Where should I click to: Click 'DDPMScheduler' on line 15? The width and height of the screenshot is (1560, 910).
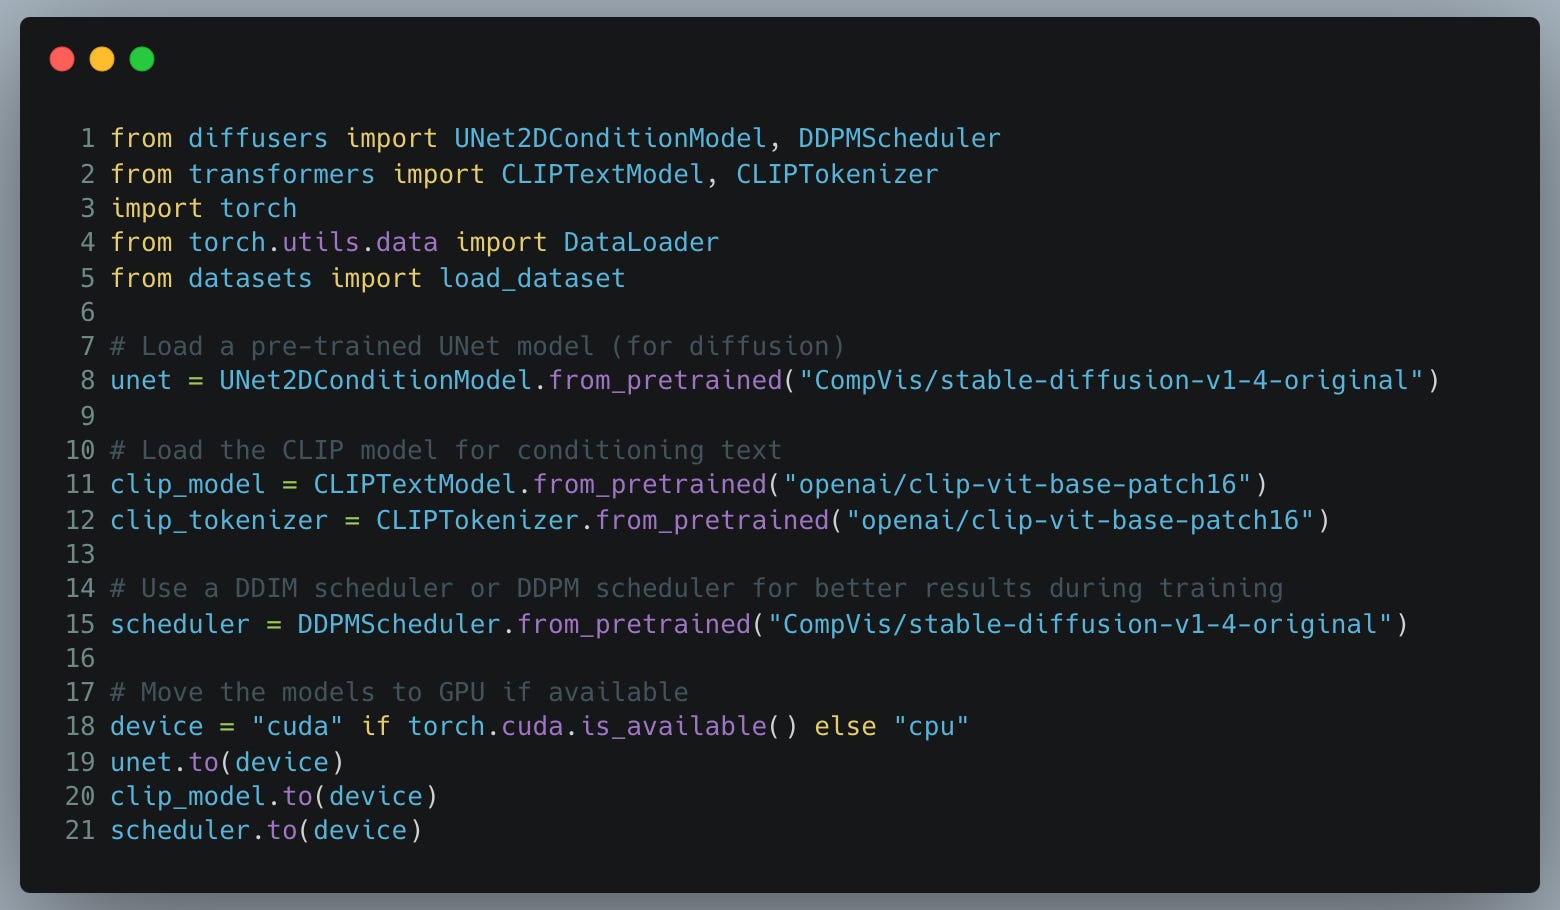click(x=399, y=624)
